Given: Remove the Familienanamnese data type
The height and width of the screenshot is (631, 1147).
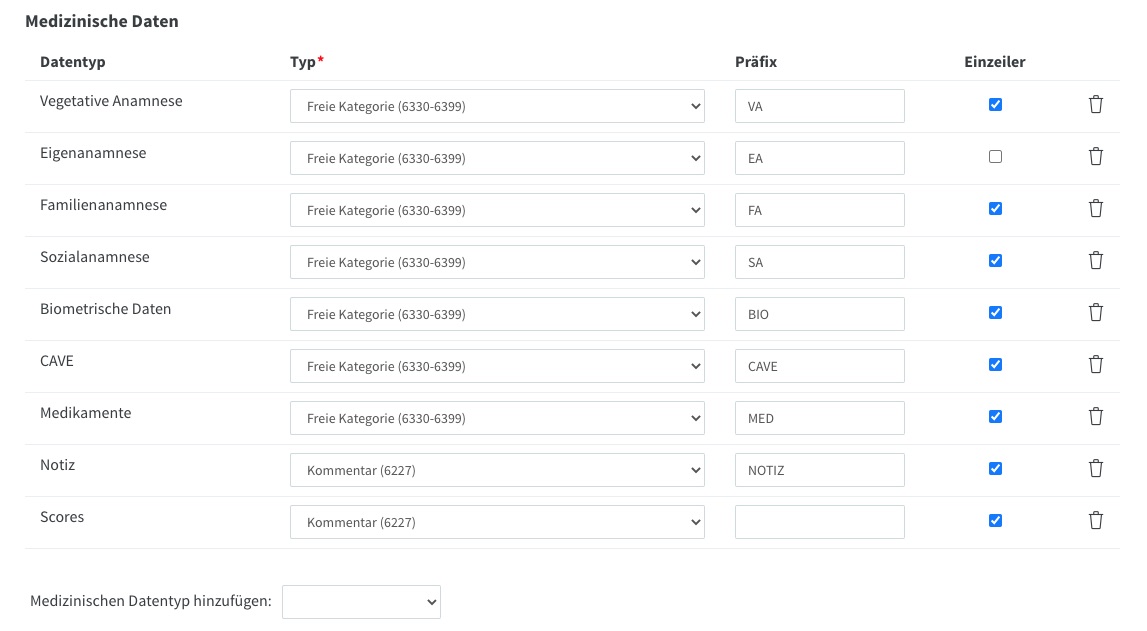Looking at the screenshot, I should [1095, 209].
